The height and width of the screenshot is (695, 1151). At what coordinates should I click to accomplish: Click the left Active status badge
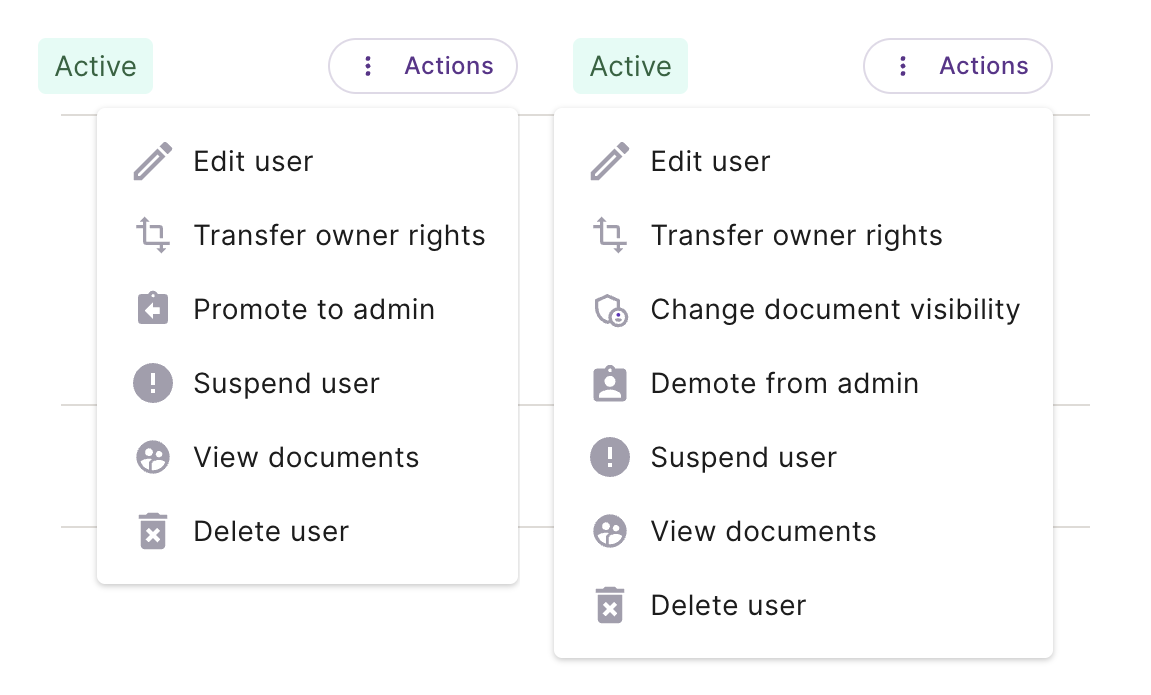click(x=95, y=66)
